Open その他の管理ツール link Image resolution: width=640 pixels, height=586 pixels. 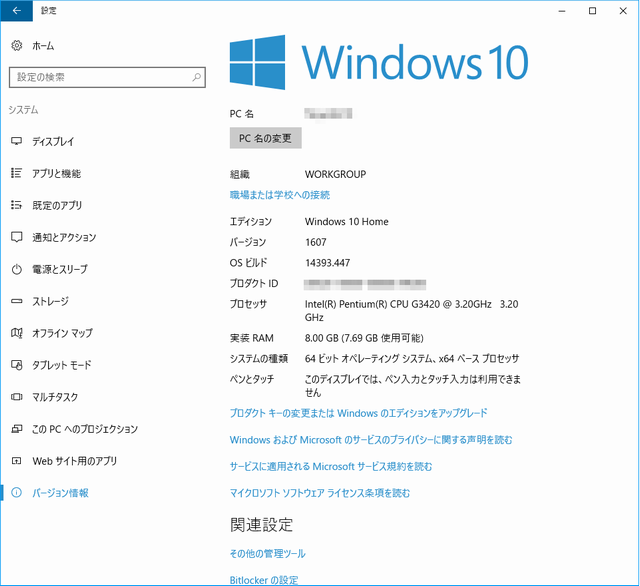point(267,553)
